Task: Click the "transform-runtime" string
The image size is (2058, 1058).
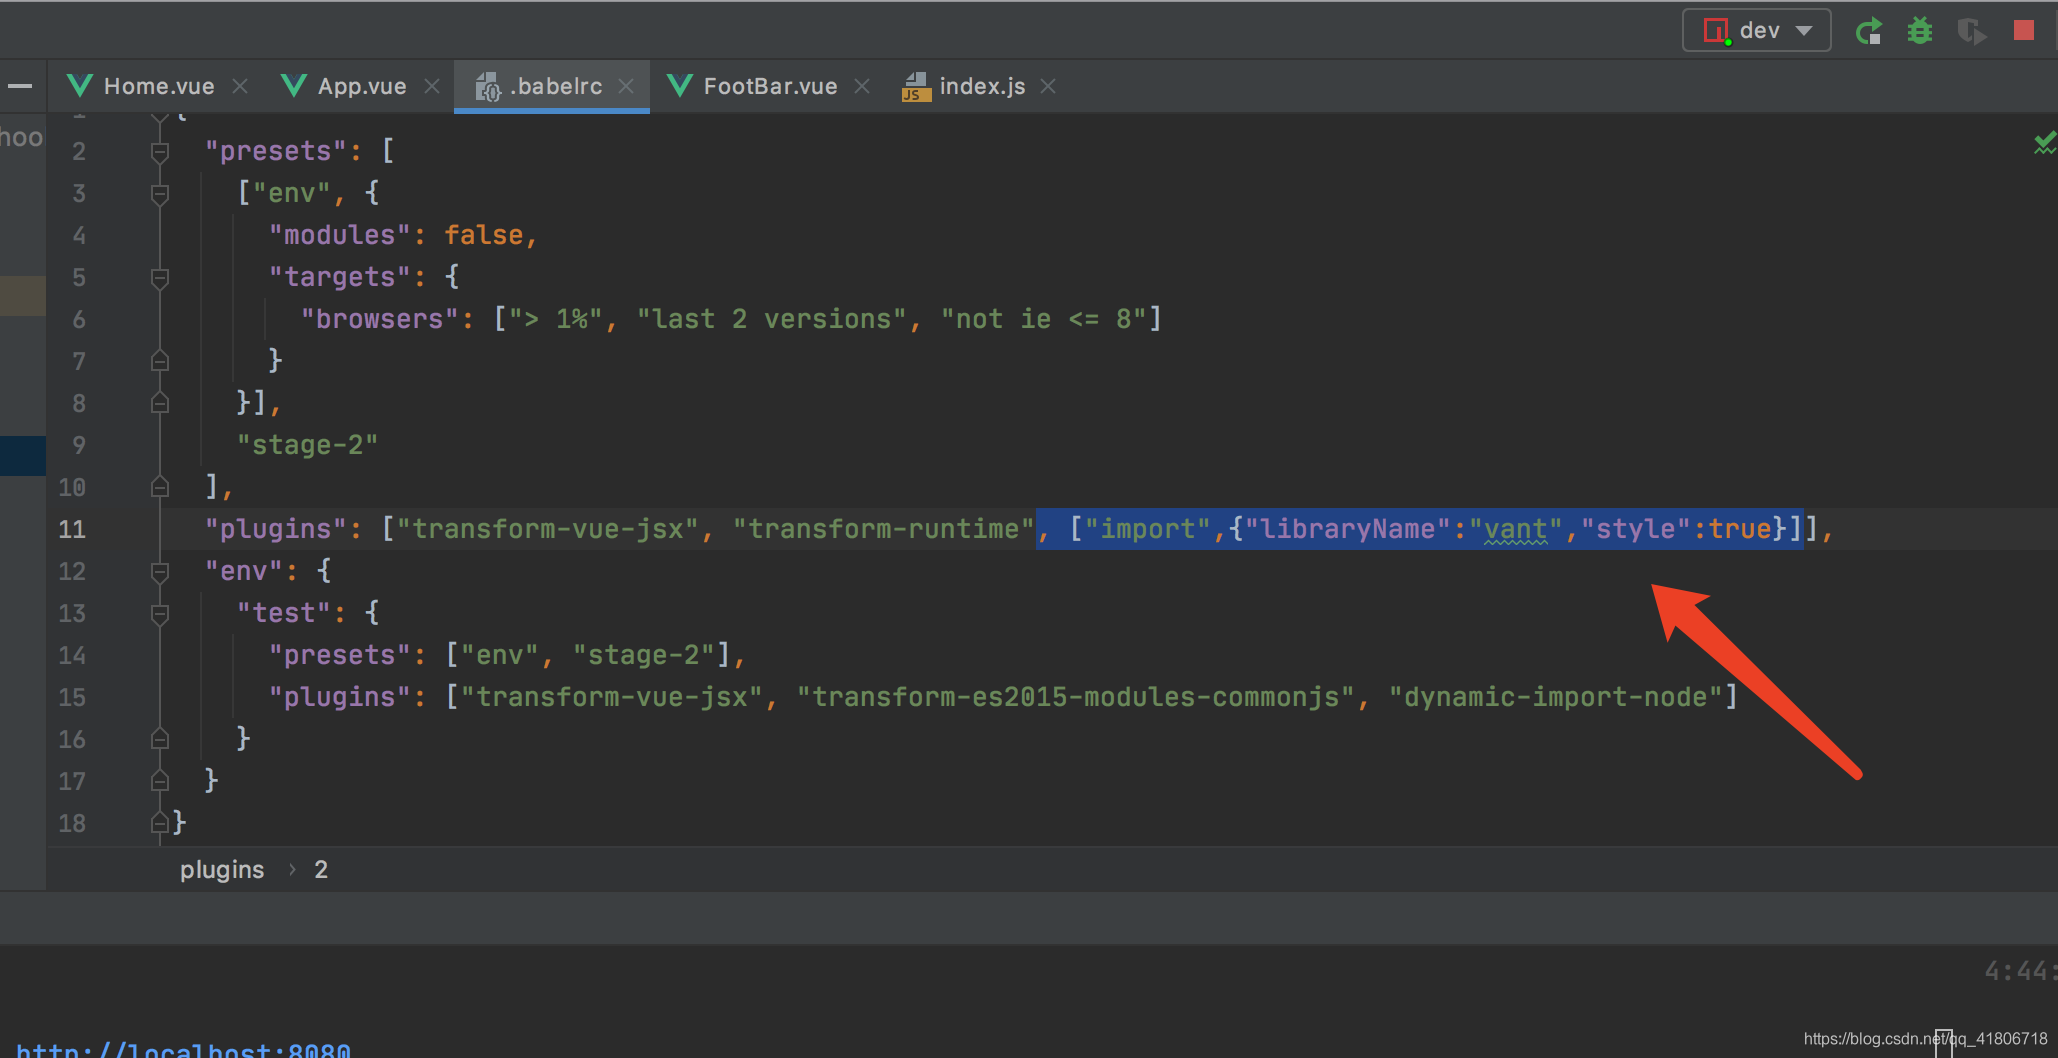Action: (883, 529)
